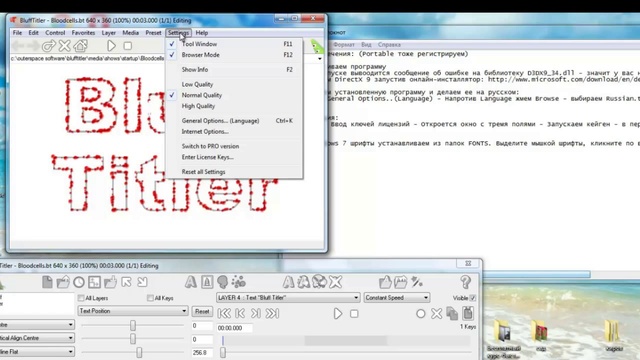Jump to last key with double-forward arrow
This screenshot has height=360, width=640.
pyautogui.click(x=272, y=313)
